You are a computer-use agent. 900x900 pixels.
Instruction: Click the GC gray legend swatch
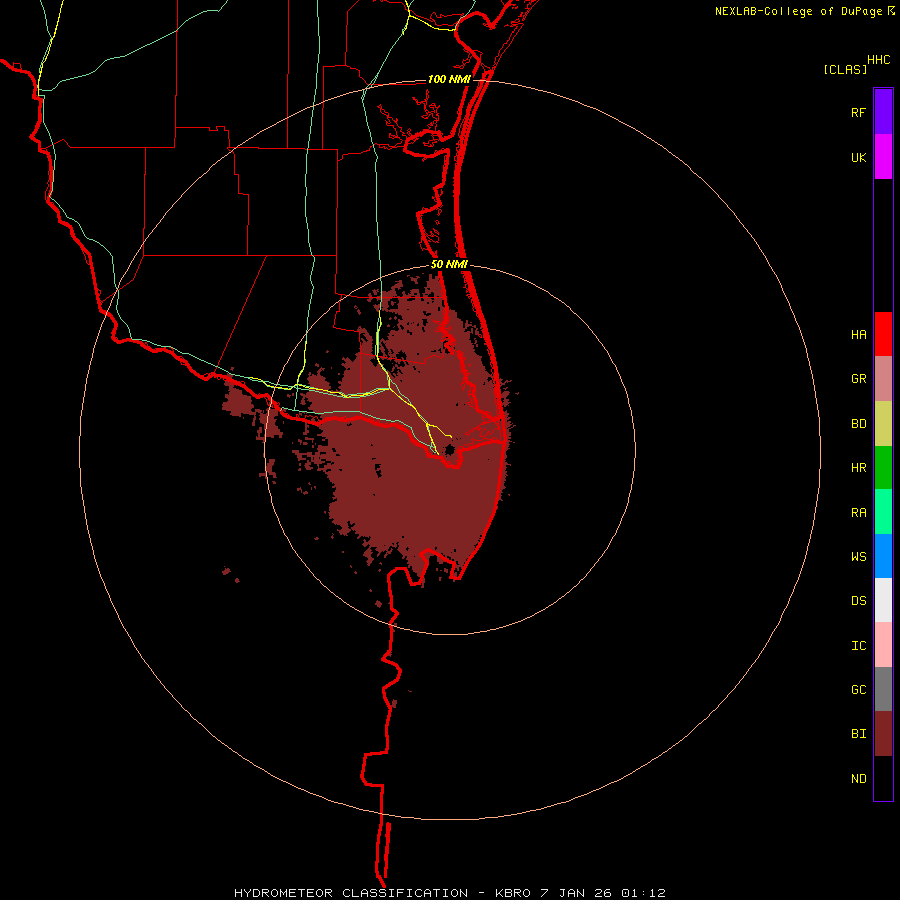pos(883,689)
